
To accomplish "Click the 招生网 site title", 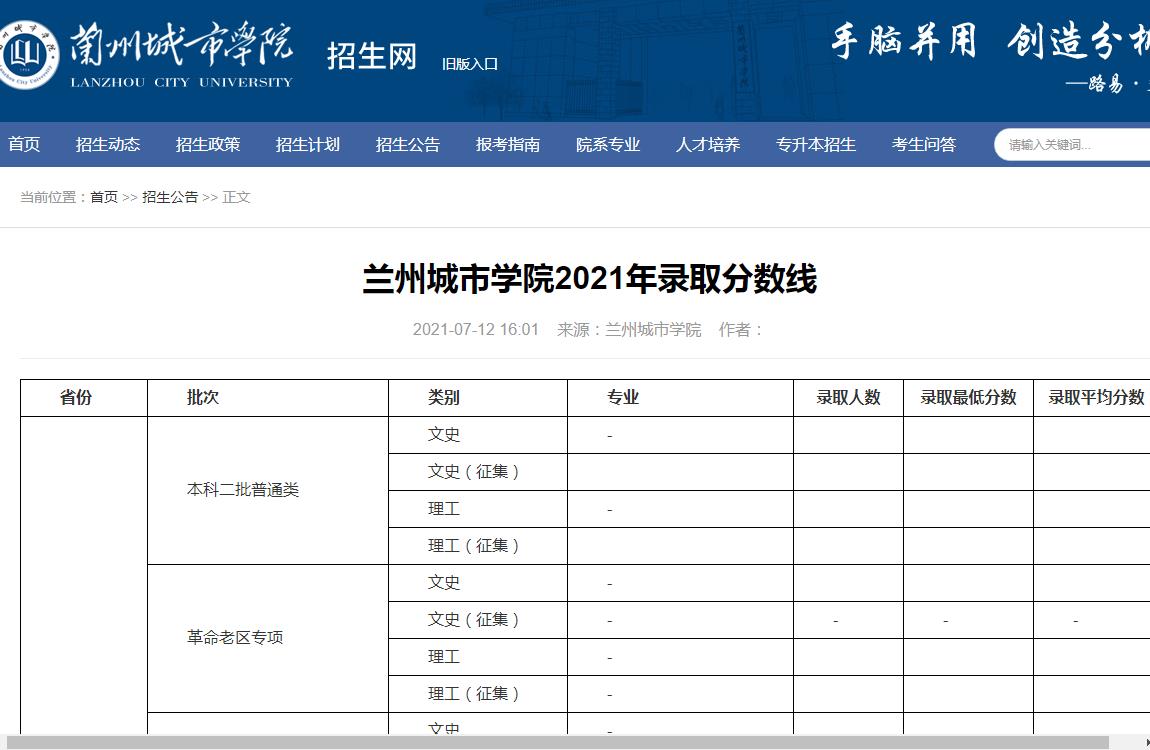I will (372, 56).
